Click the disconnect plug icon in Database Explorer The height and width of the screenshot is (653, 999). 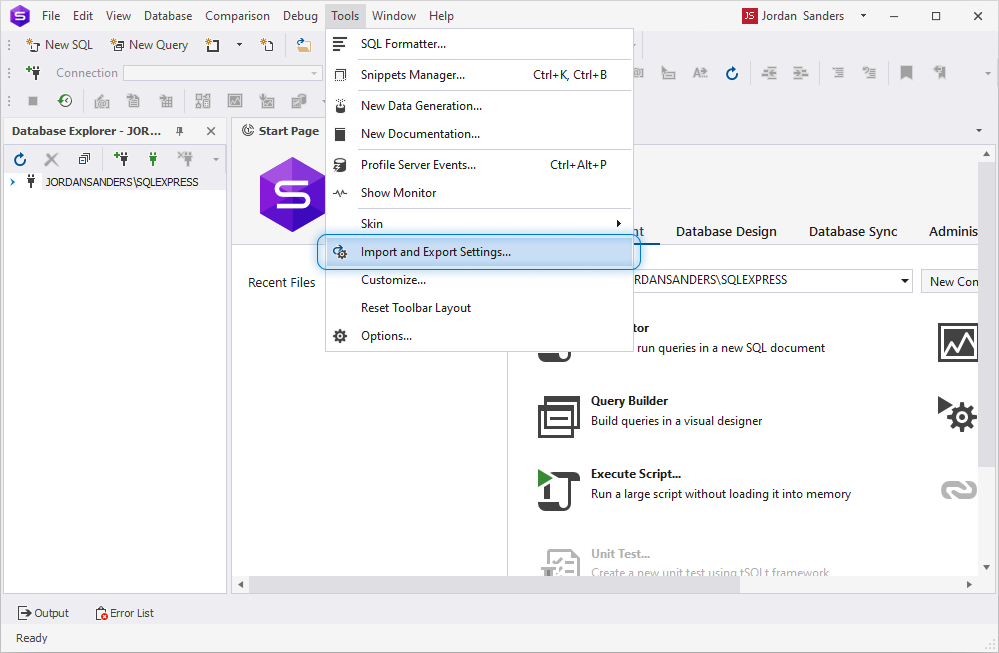tap(185, 158)
